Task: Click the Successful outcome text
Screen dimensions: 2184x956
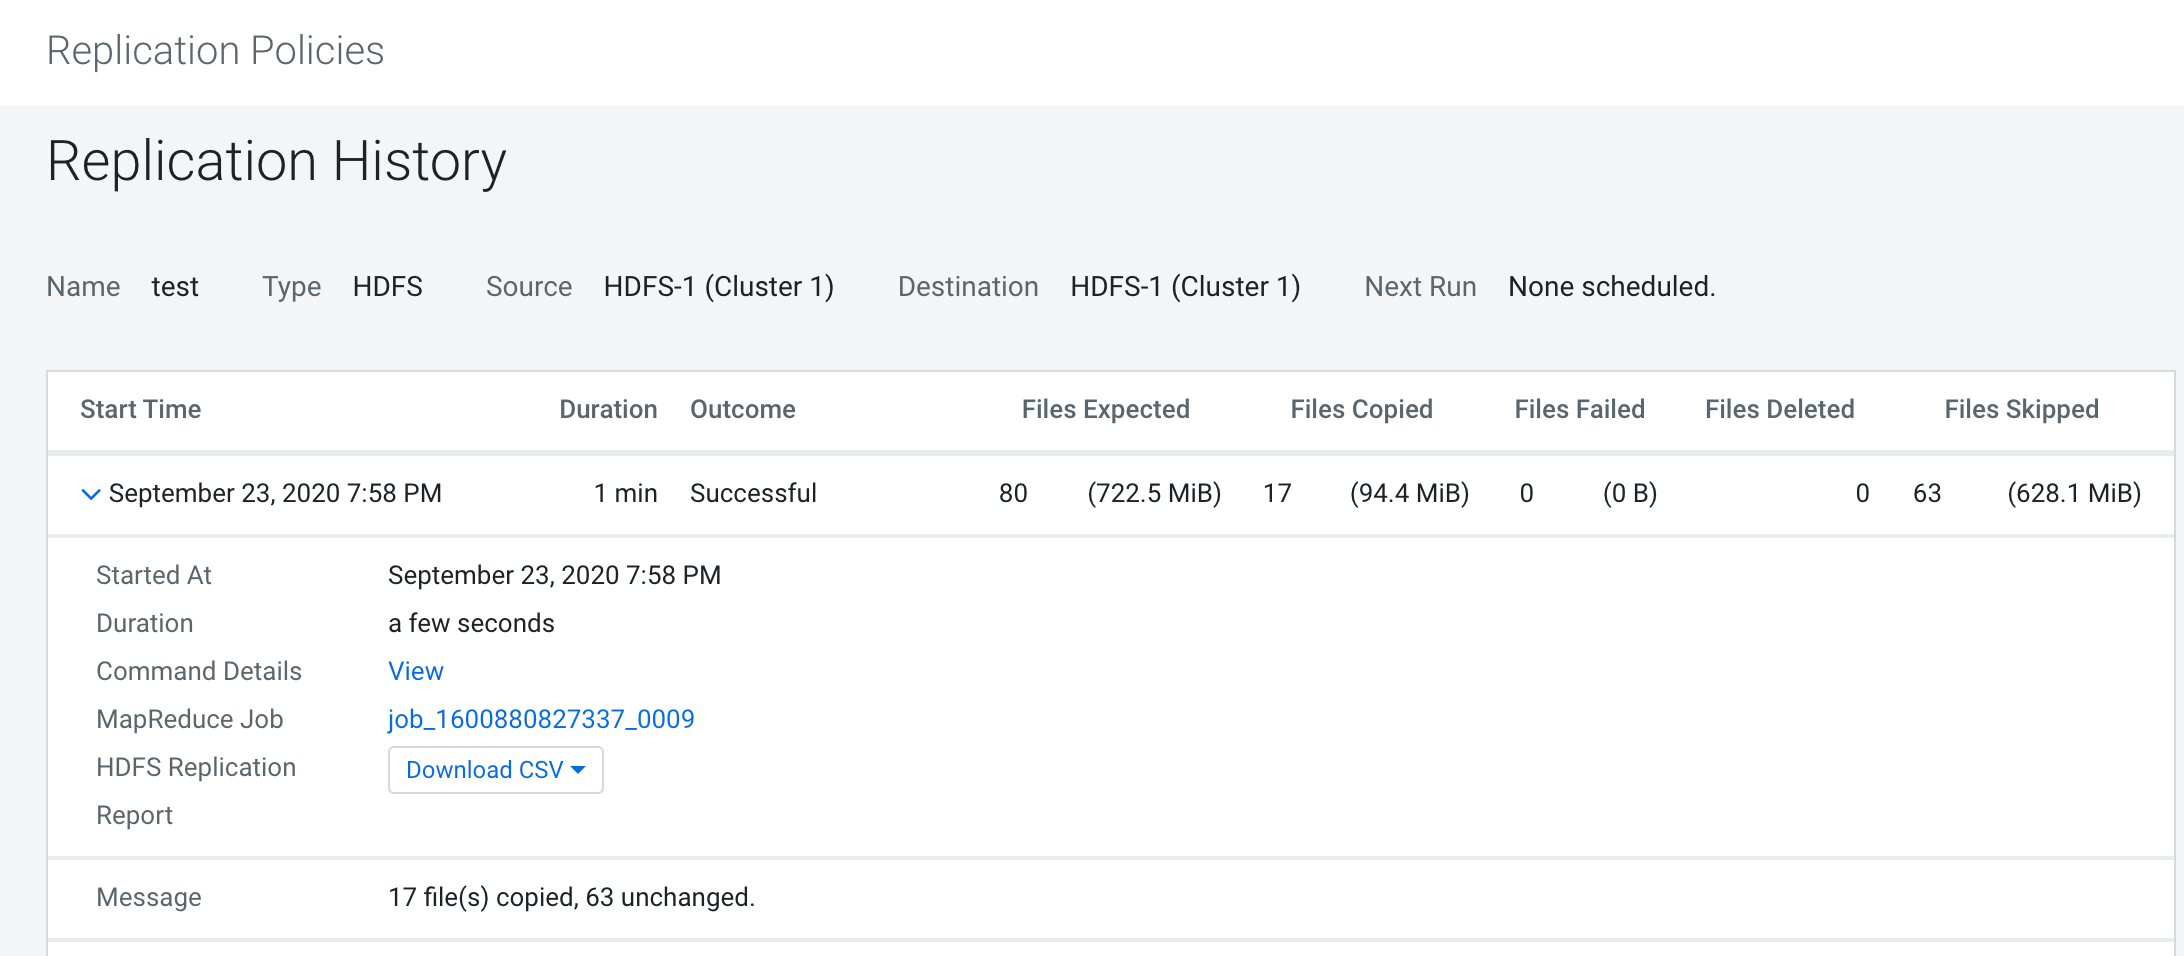Action: [x=753, y=493]
